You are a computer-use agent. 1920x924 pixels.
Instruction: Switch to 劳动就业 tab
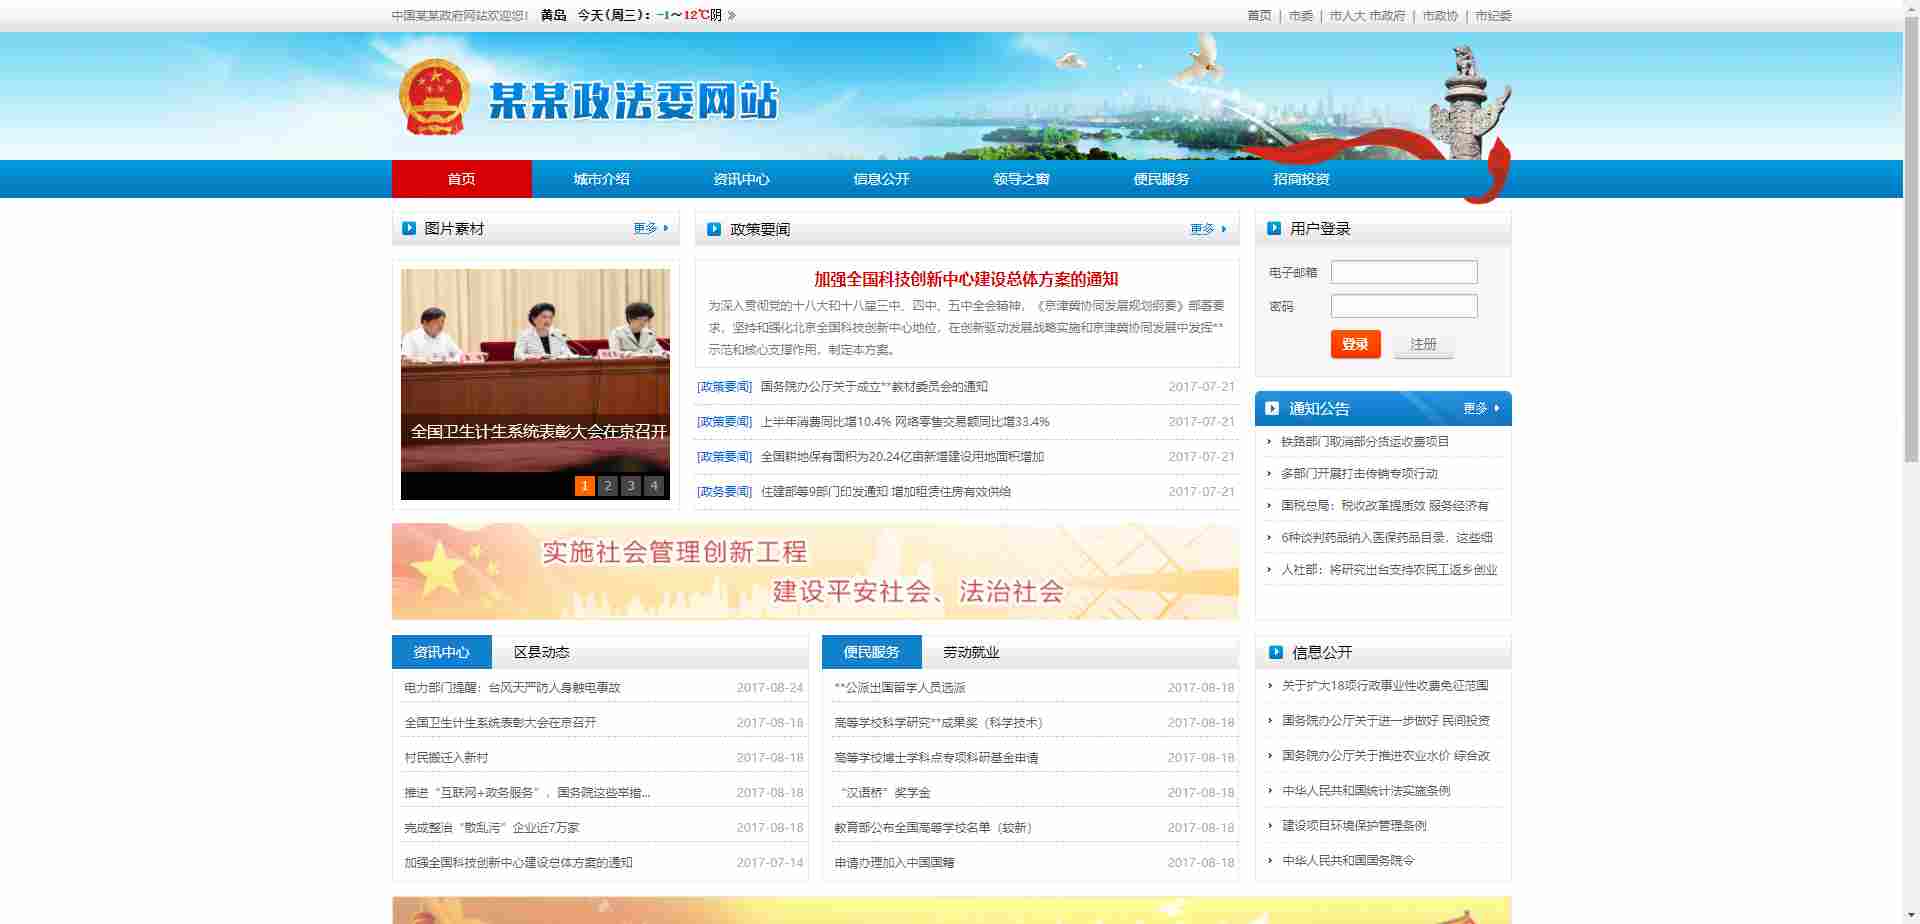tap(972, 652)
